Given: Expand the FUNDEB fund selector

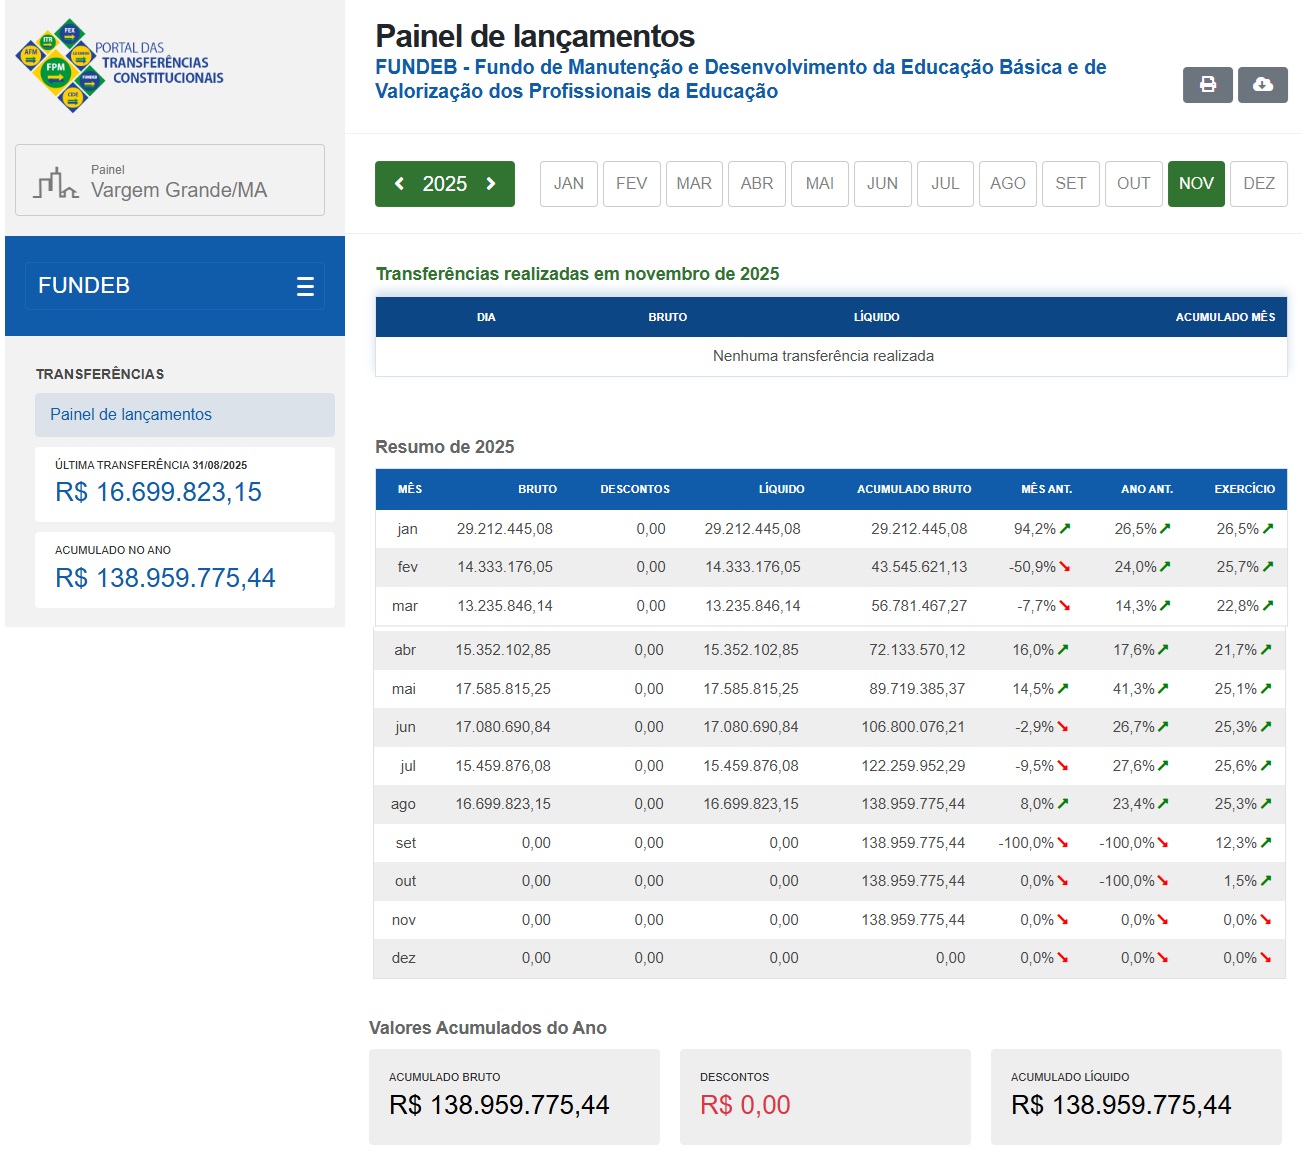Looking at the screenshot, I should 174,286.
